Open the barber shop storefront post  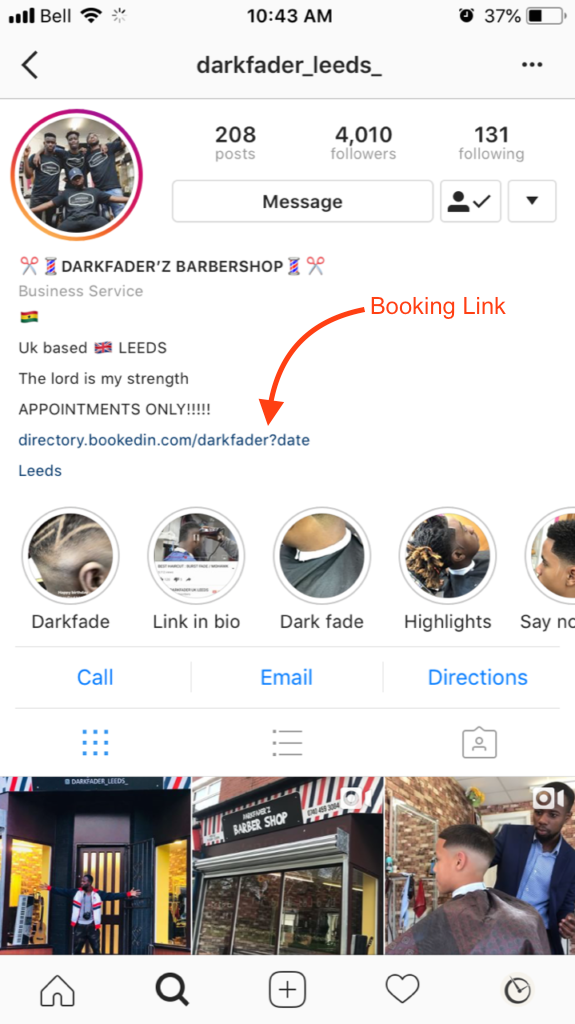(x=288, y=865)
